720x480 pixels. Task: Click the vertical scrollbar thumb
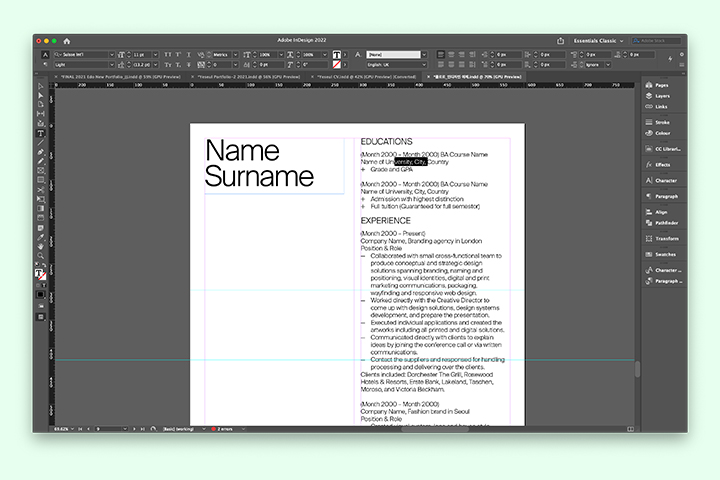pyautogui.click(x=637, y=369)
